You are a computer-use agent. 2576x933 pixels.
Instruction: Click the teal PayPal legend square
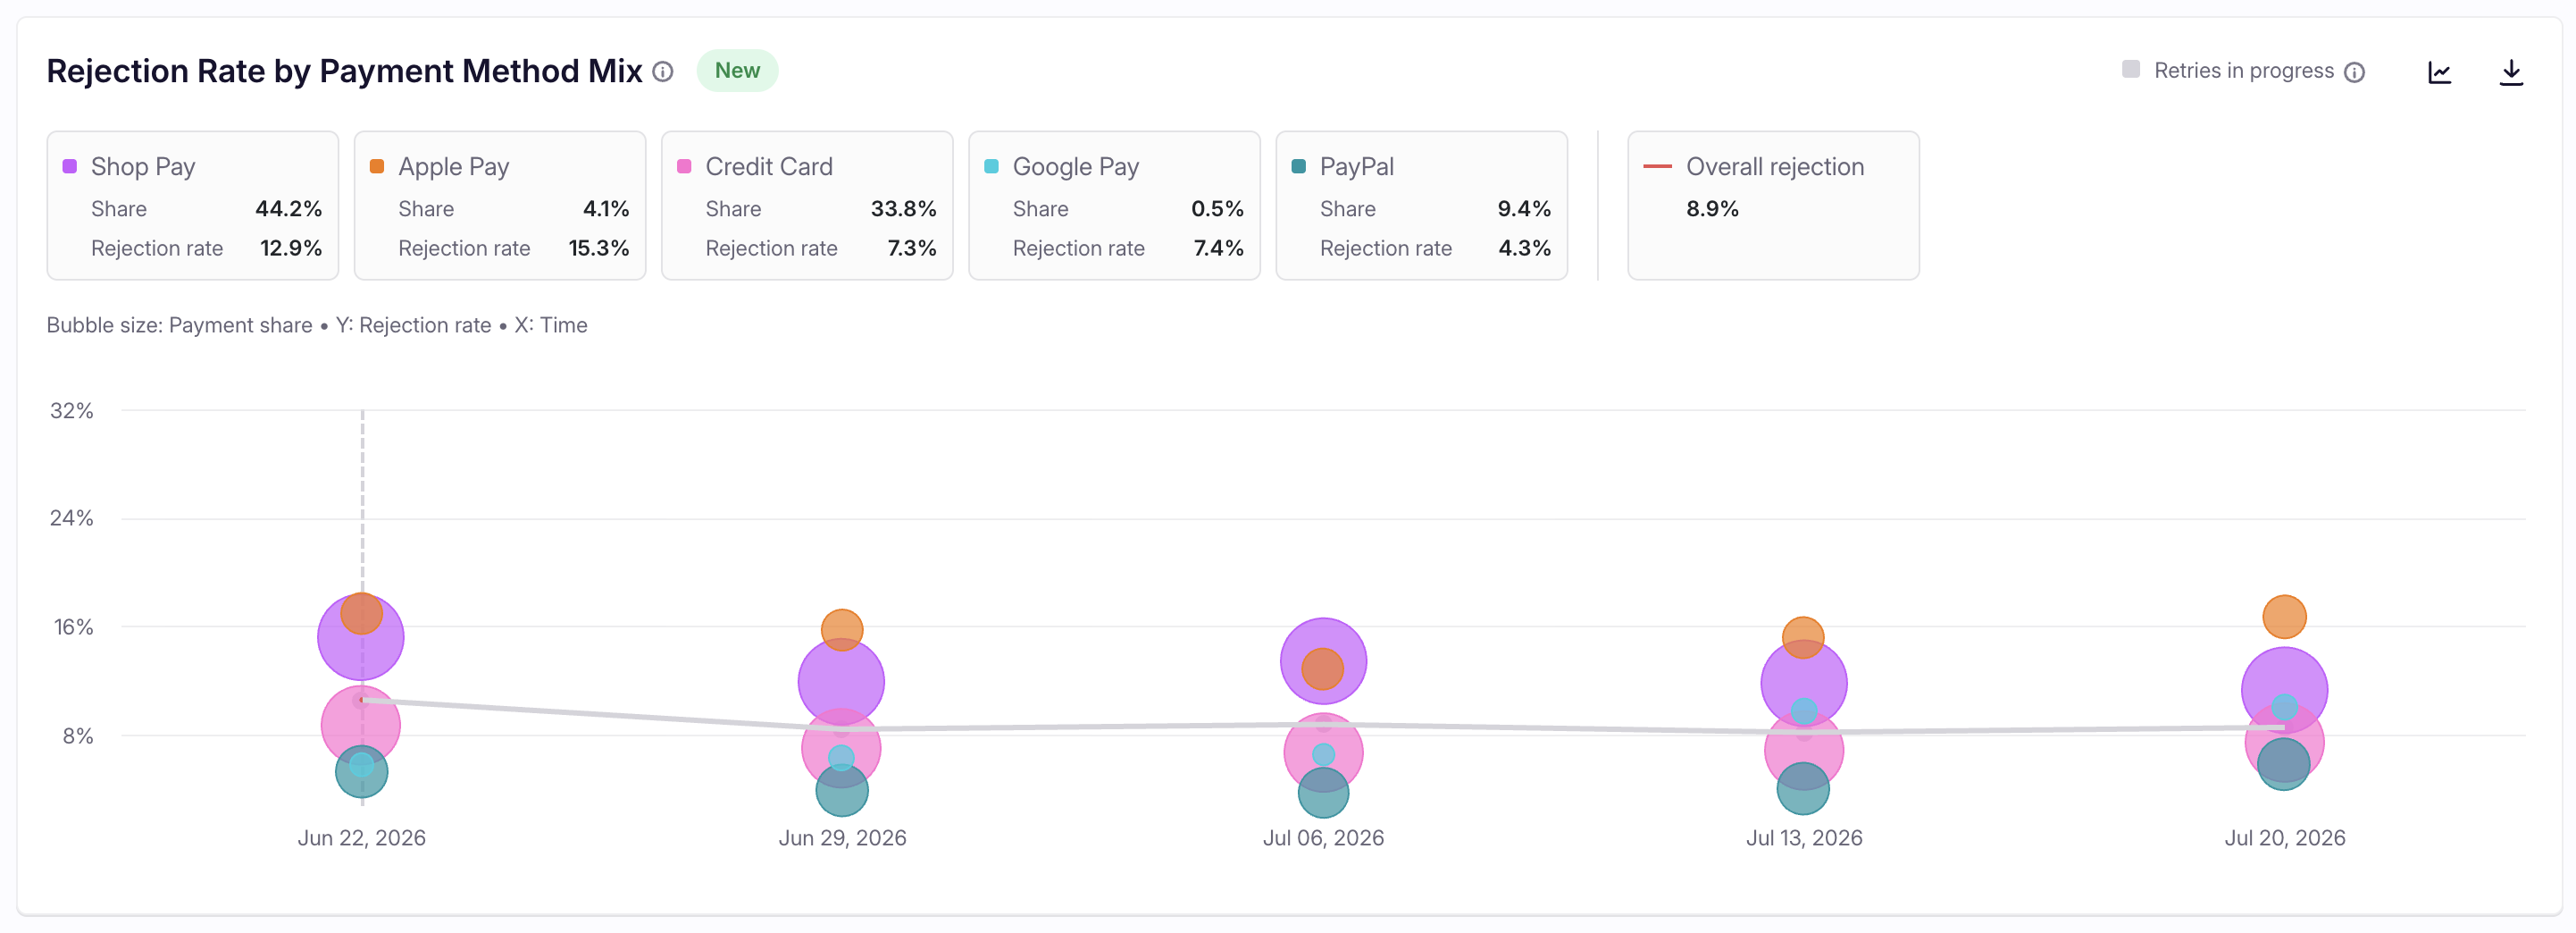pyautogui.click(x=1298, y=166)
